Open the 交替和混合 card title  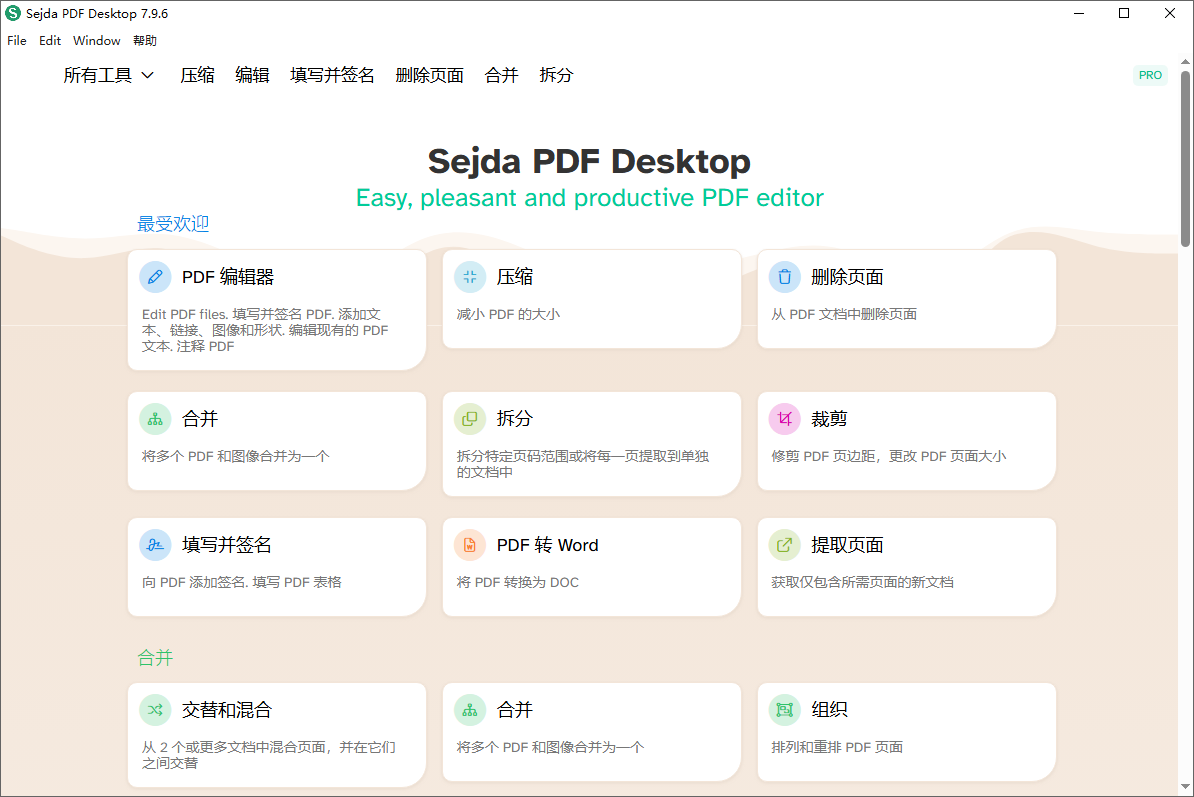pos(227,710)
